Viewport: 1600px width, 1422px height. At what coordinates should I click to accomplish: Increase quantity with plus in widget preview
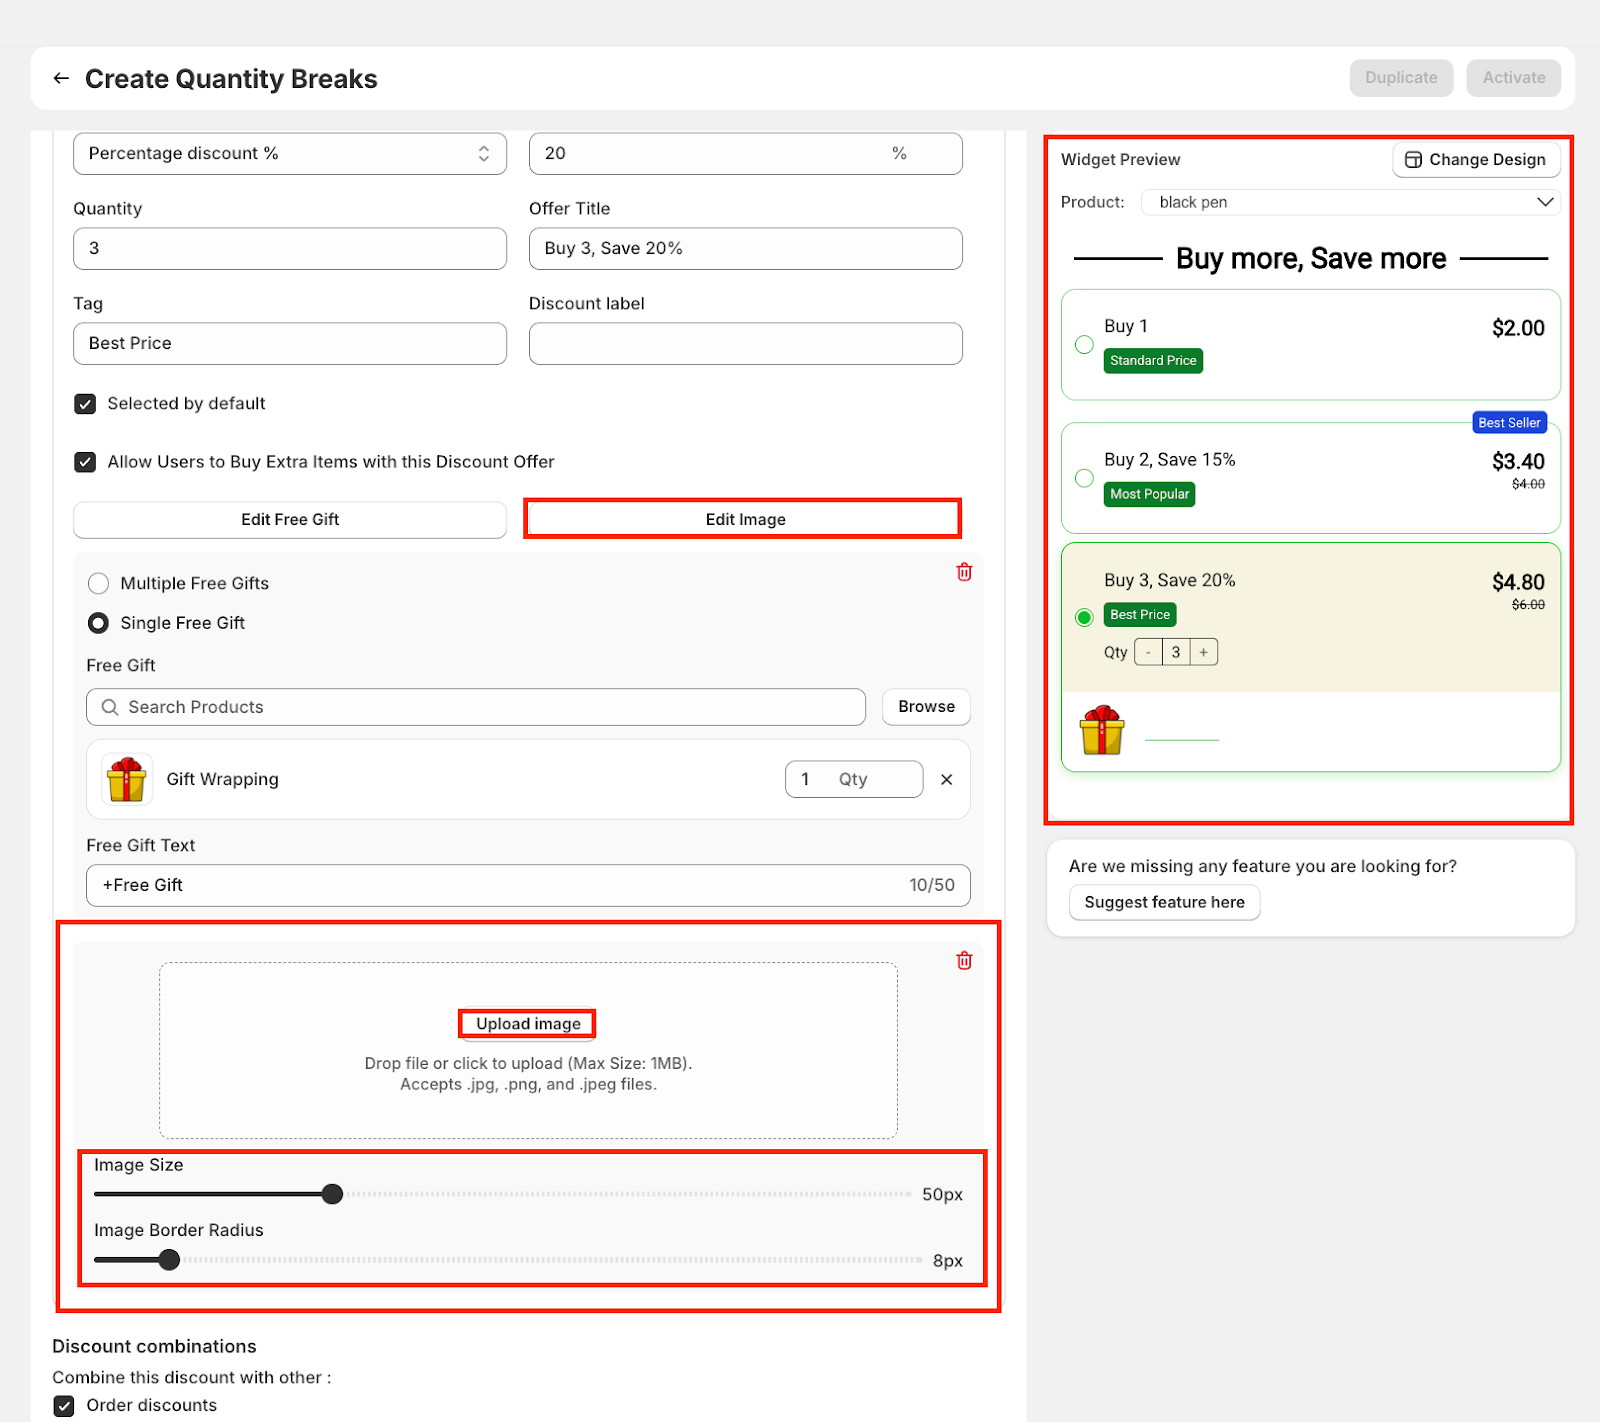[x=1204, y=652]
